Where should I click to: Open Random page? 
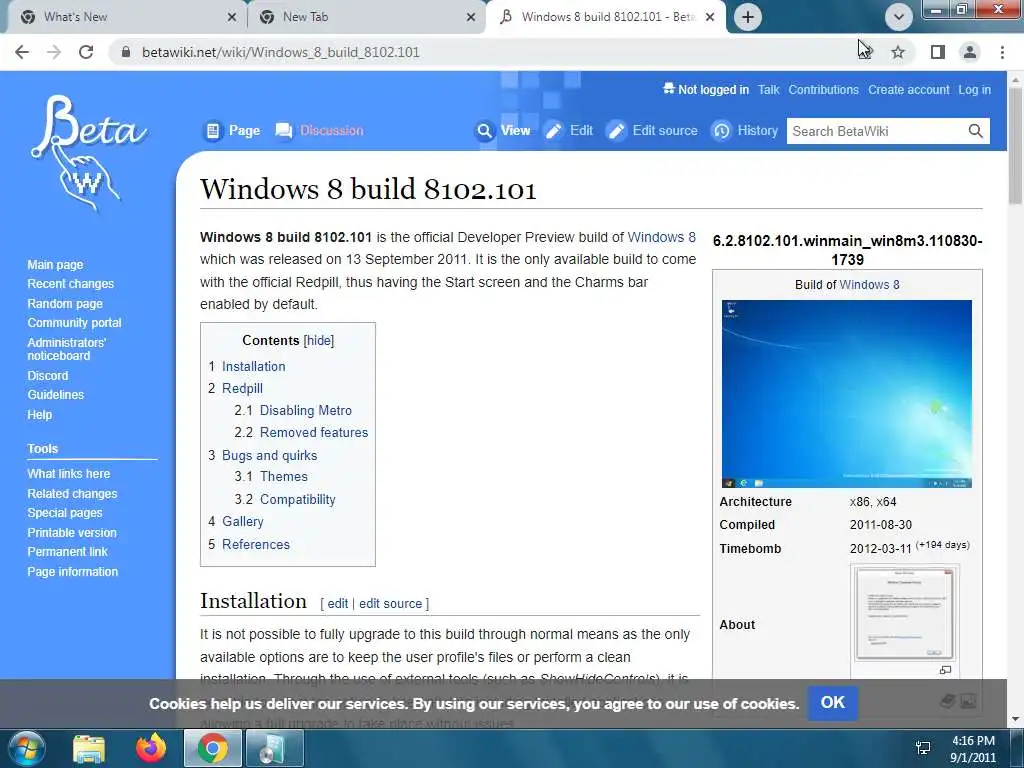[65, 304]
